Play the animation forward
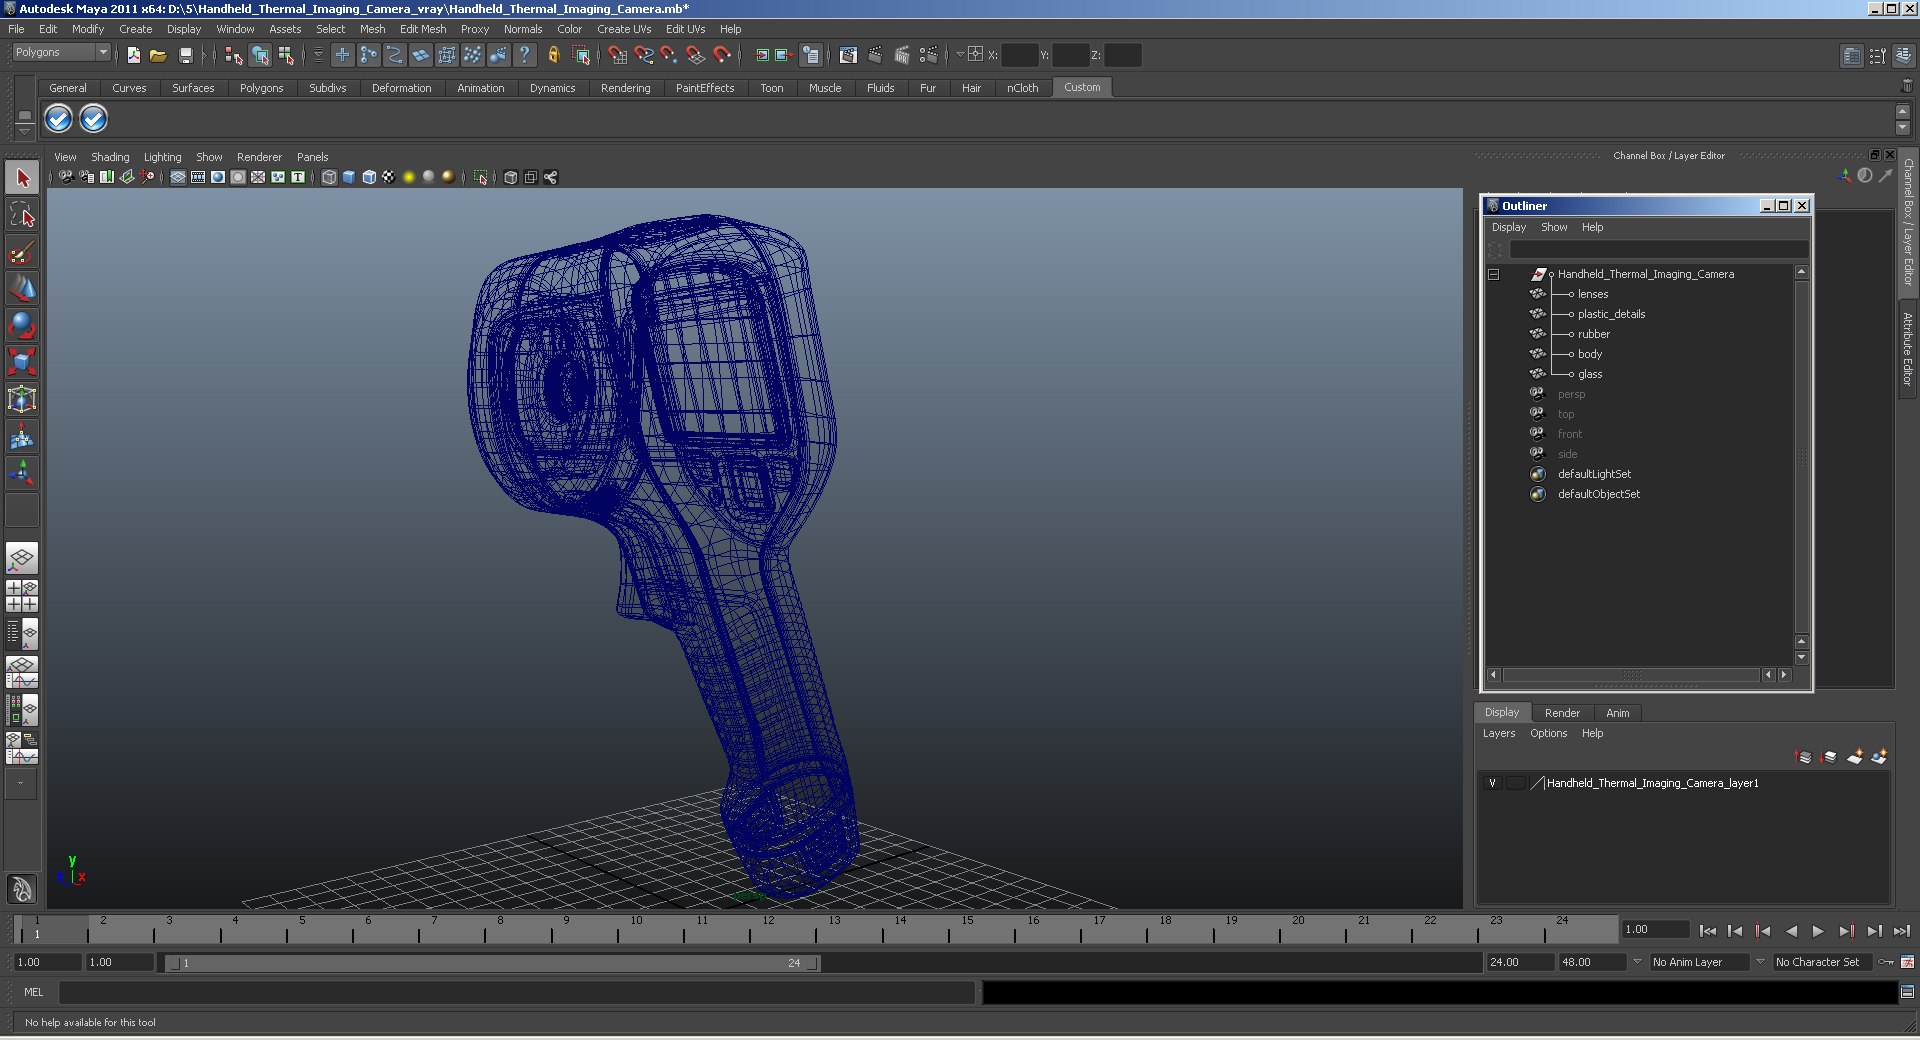Viewport: 1920px width, 1040px height. coord(1818,931)
